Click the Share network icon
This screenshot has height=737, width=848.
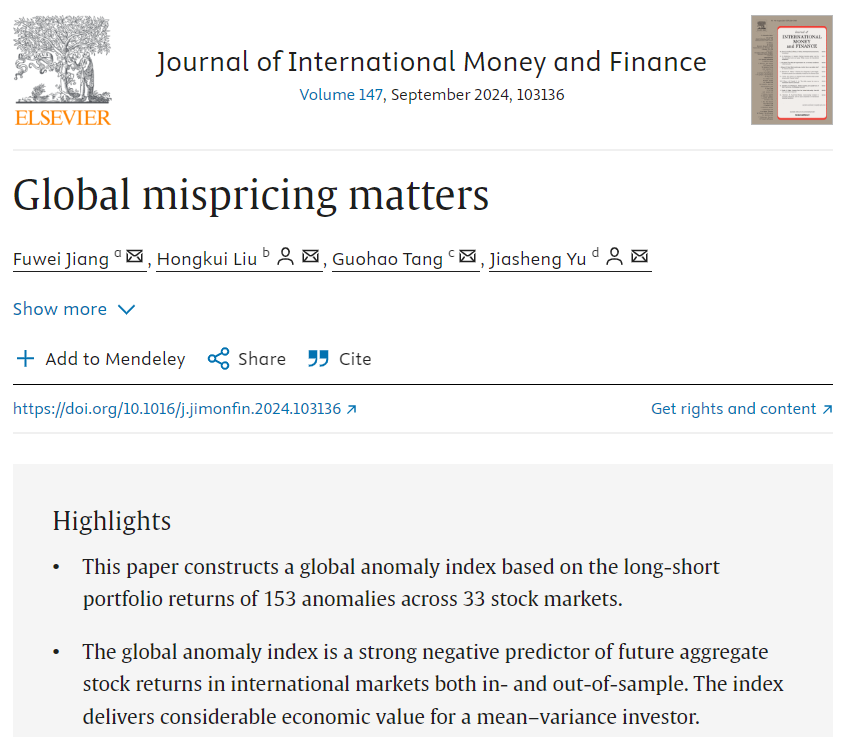coord(218,359)
